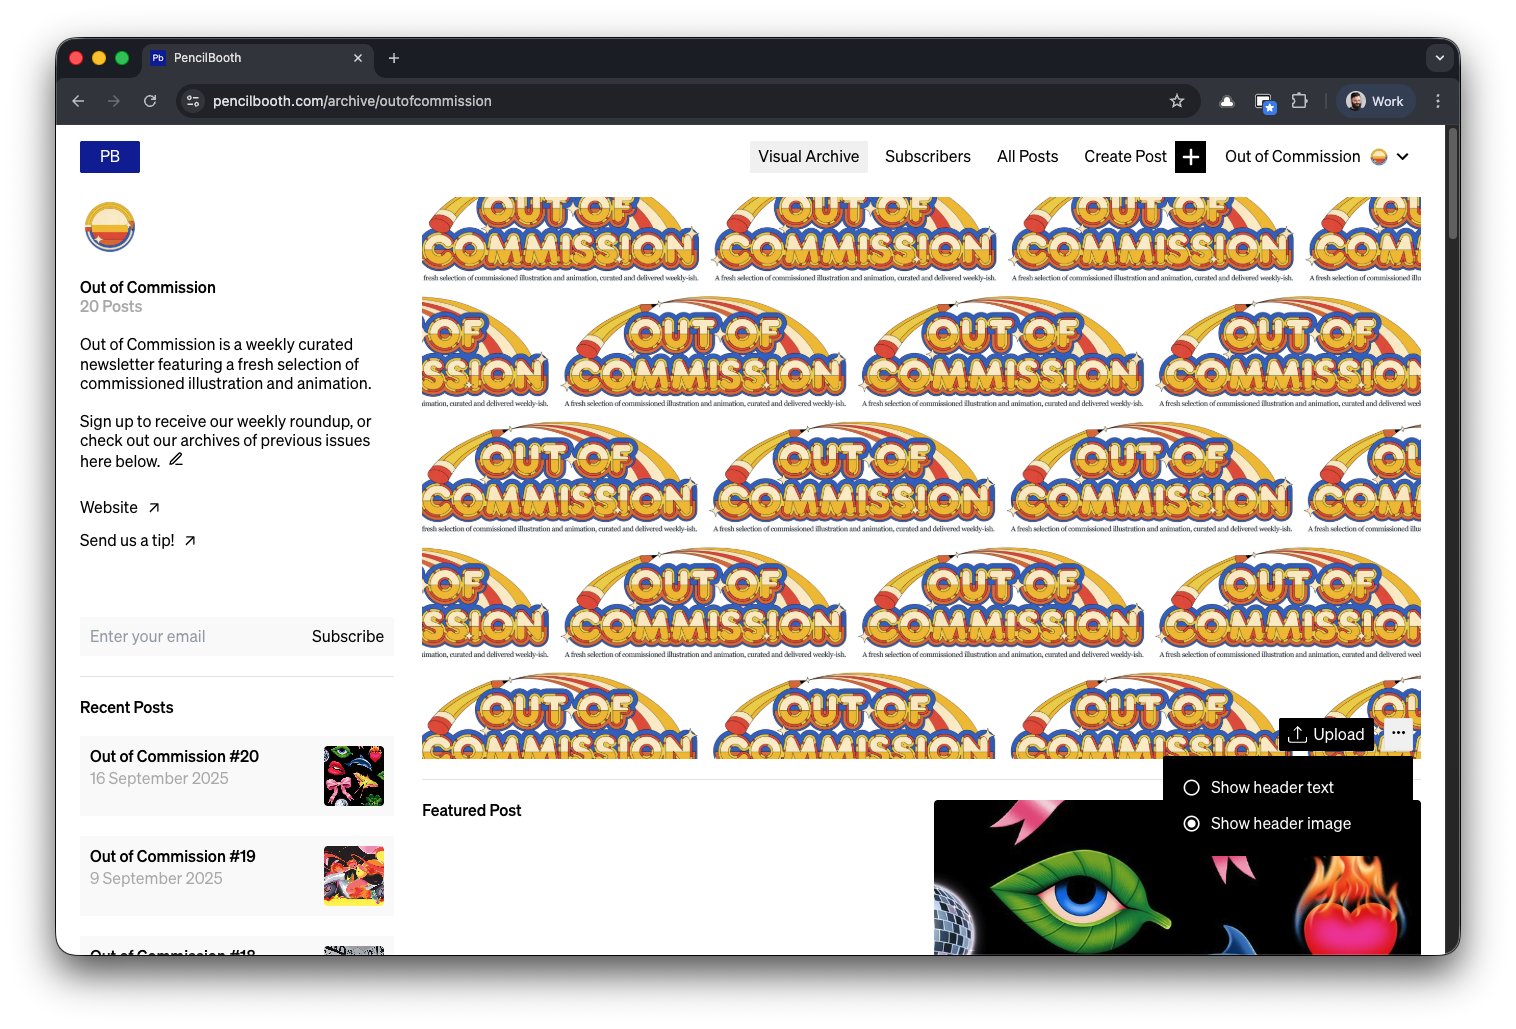The height and width of the screenshot is (1029, 1516).
Task: Open the tab search dropdown in the title bar
Action: click(1440, 58)
